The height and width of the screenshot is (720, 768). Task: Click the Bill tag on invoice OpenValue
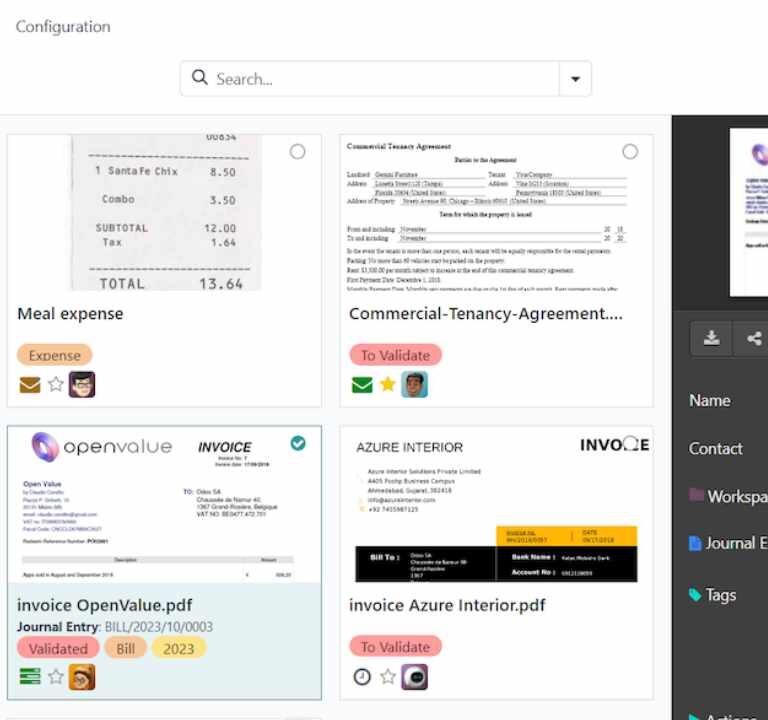[125, 648]
